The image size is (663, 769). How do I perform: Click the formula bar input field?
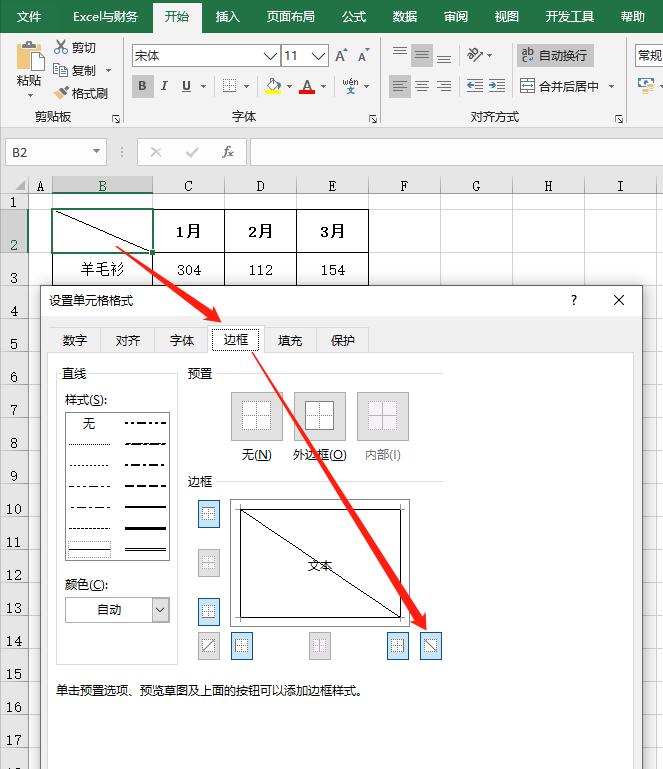click(456, 152)
